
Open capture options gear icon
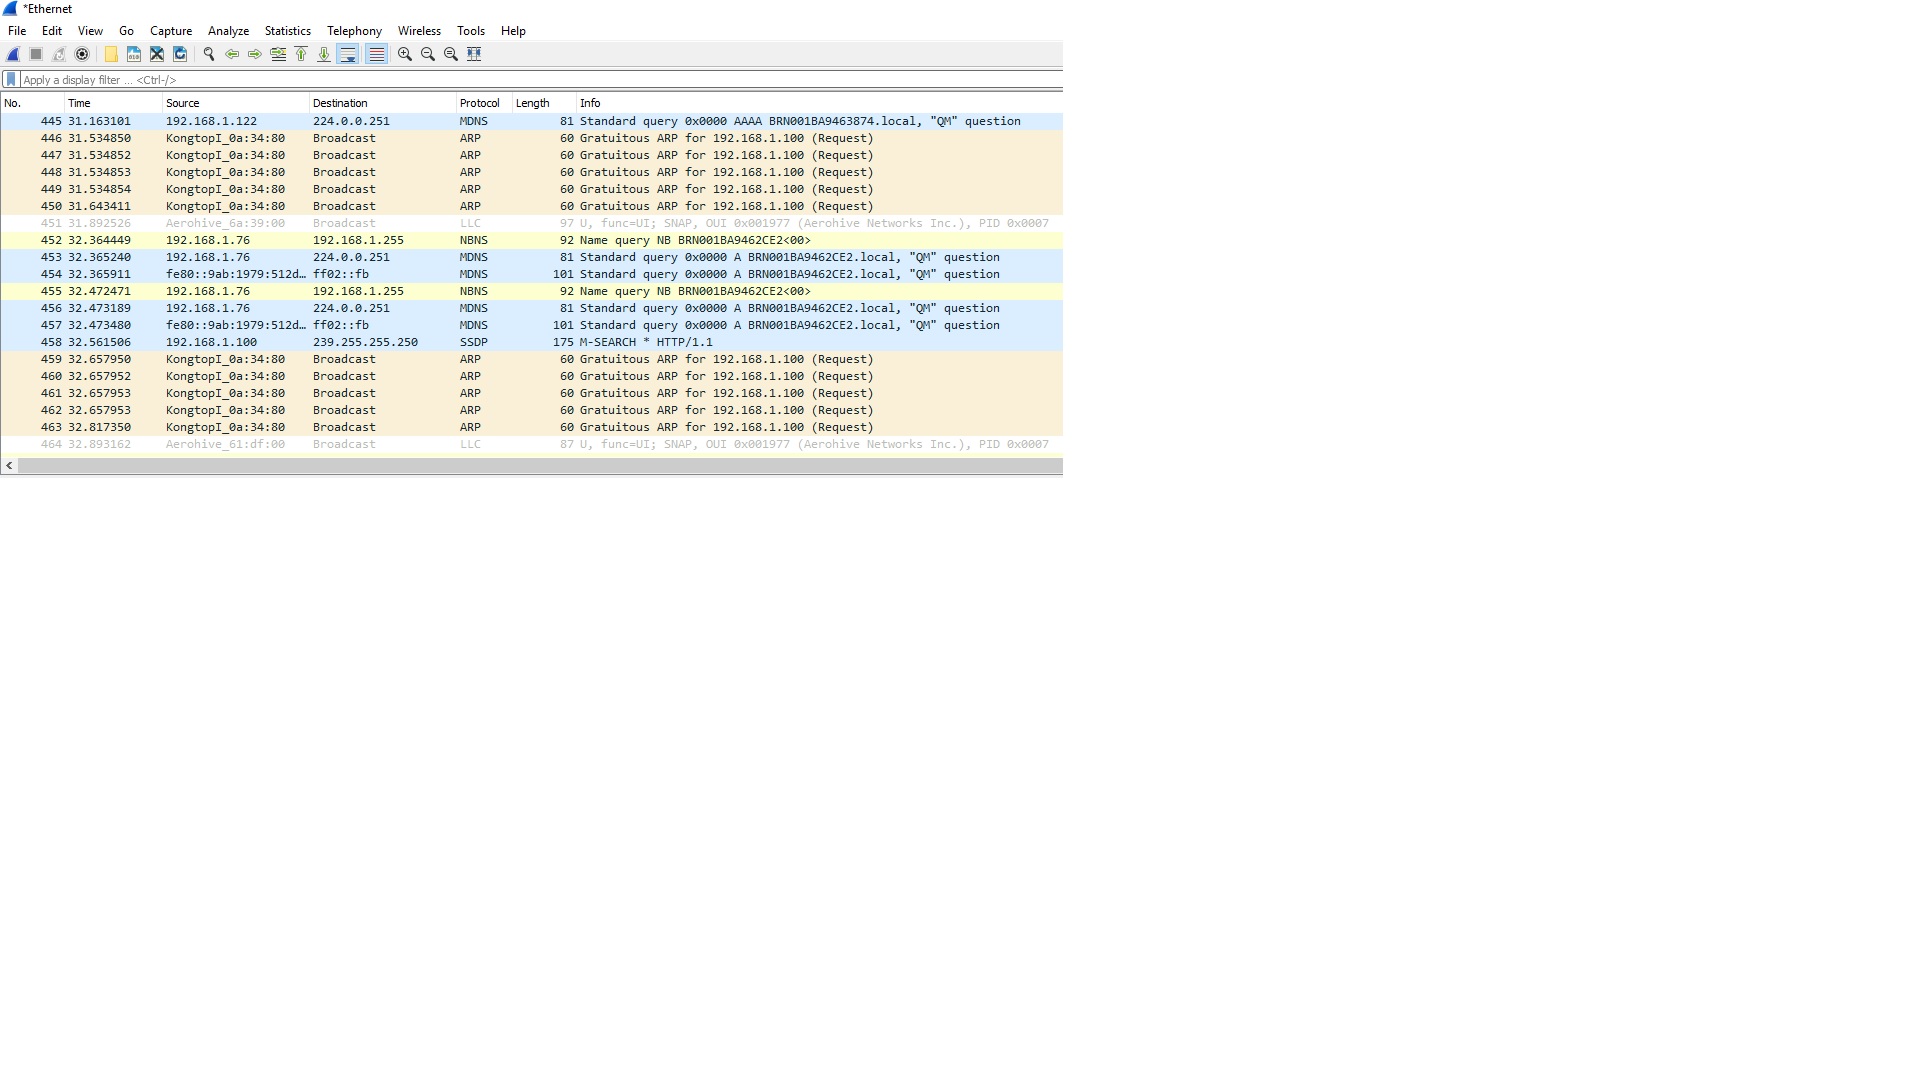tap(82, 54)
